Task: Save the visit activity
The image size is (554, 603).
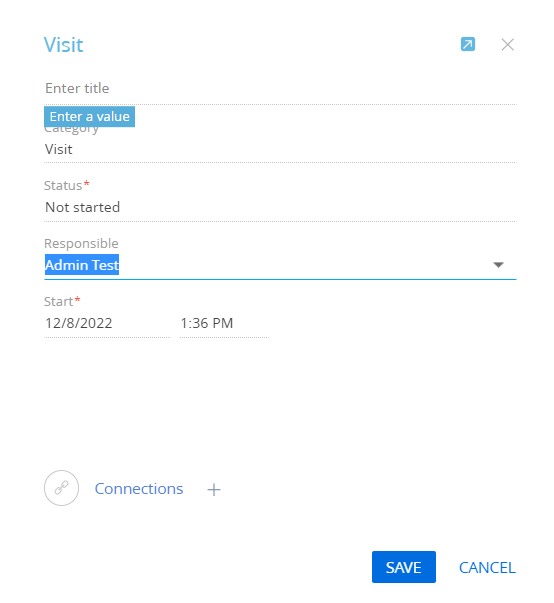Action: point(404,567)
